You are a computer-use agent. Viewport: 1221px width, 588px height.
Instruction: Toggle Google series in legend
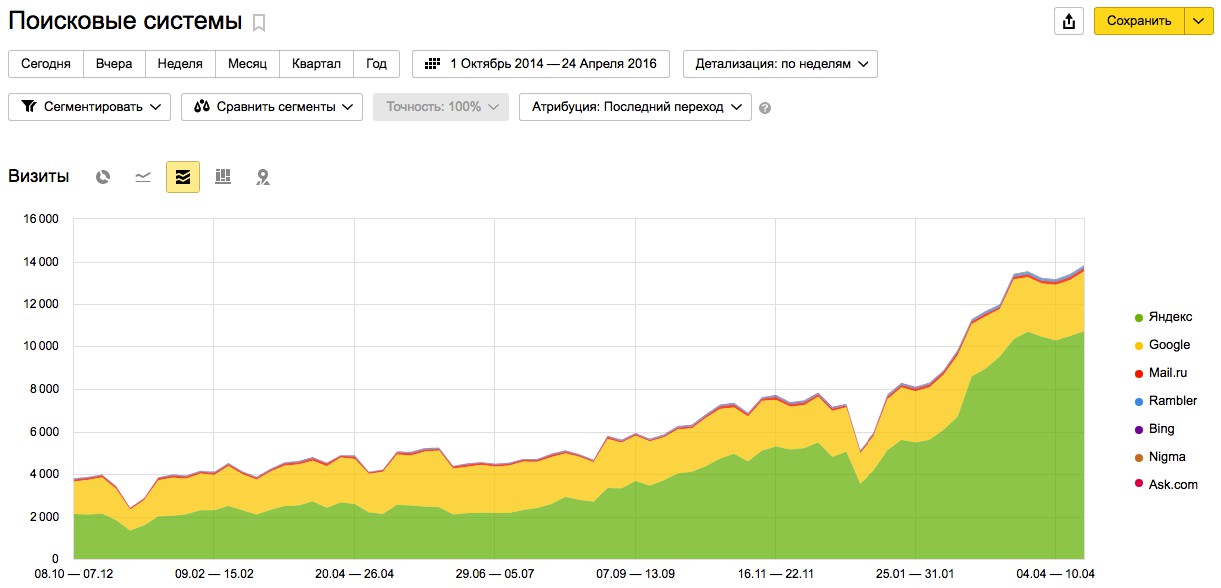coord(1161,345)
